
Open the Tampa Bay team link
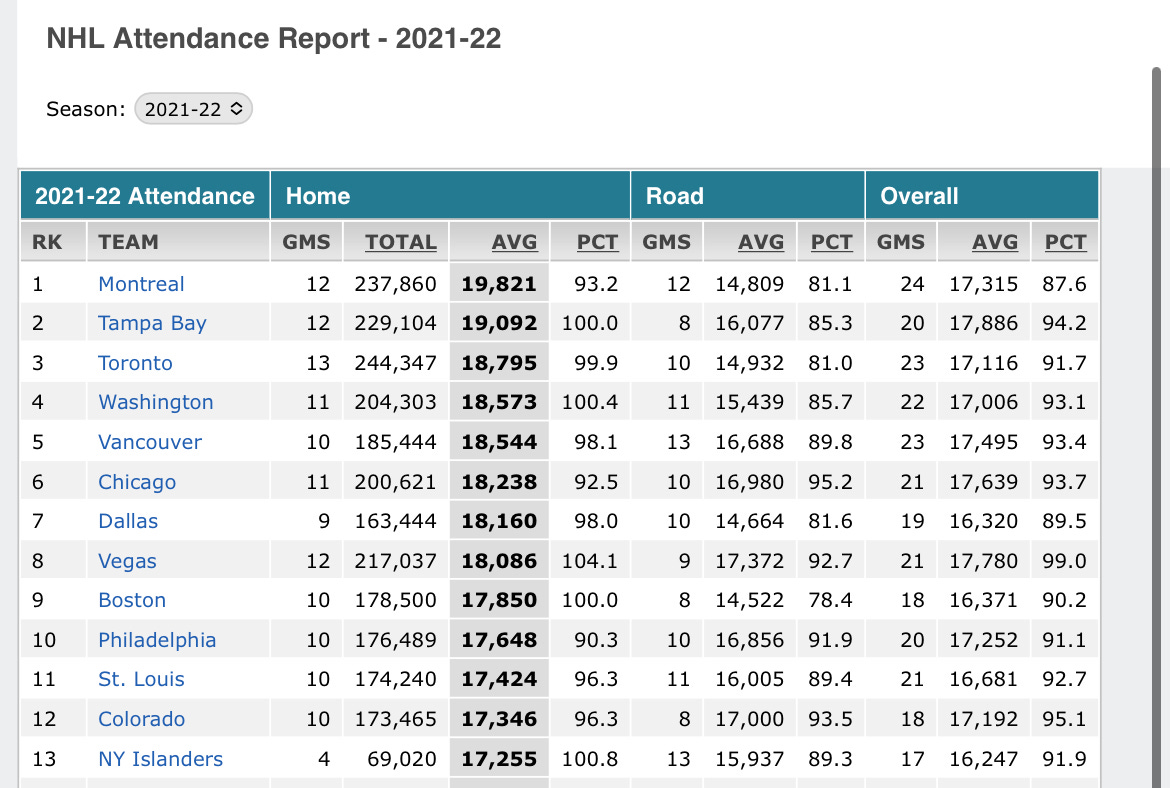tap(152, 323)
